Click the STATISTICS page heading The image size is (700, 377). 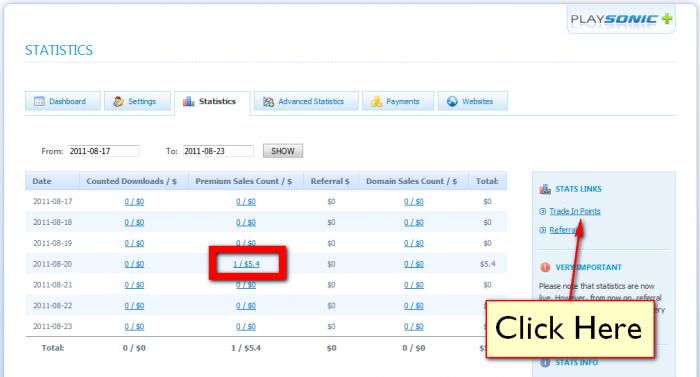pos(58,50)
